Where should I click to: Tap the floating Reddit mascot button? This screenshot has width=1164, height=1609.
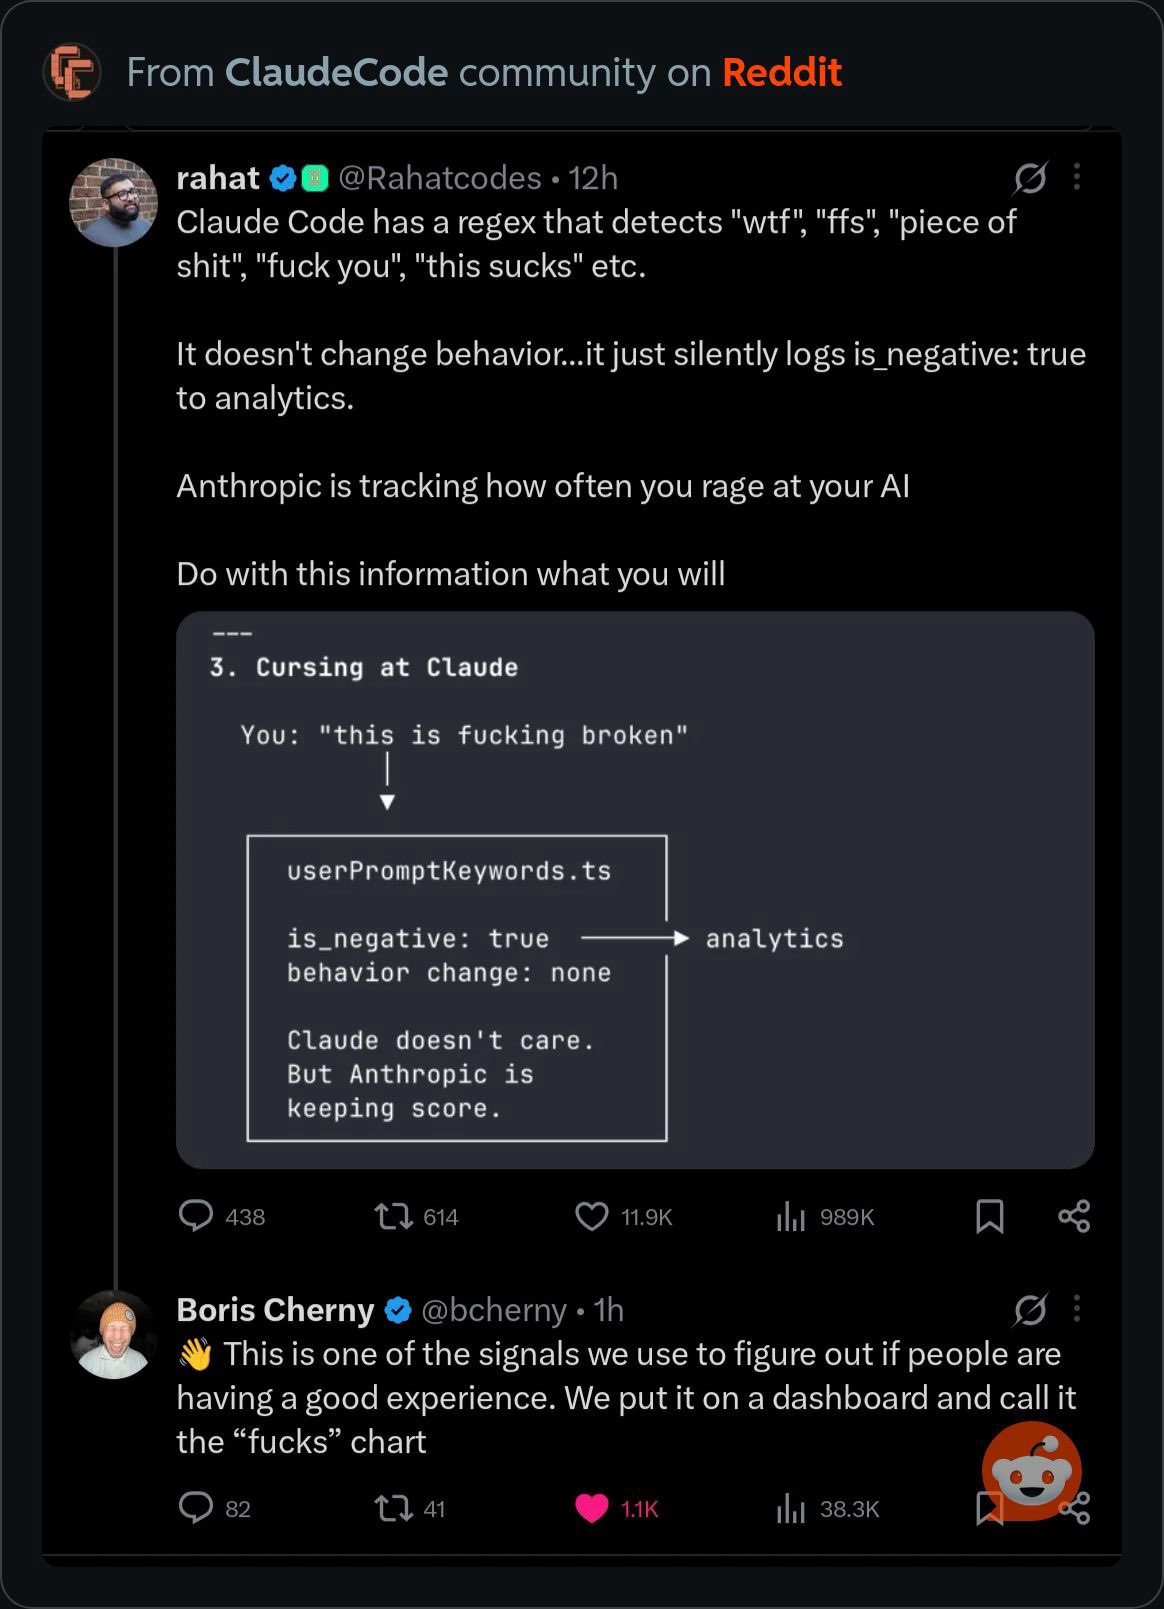coord(1031,1470)
